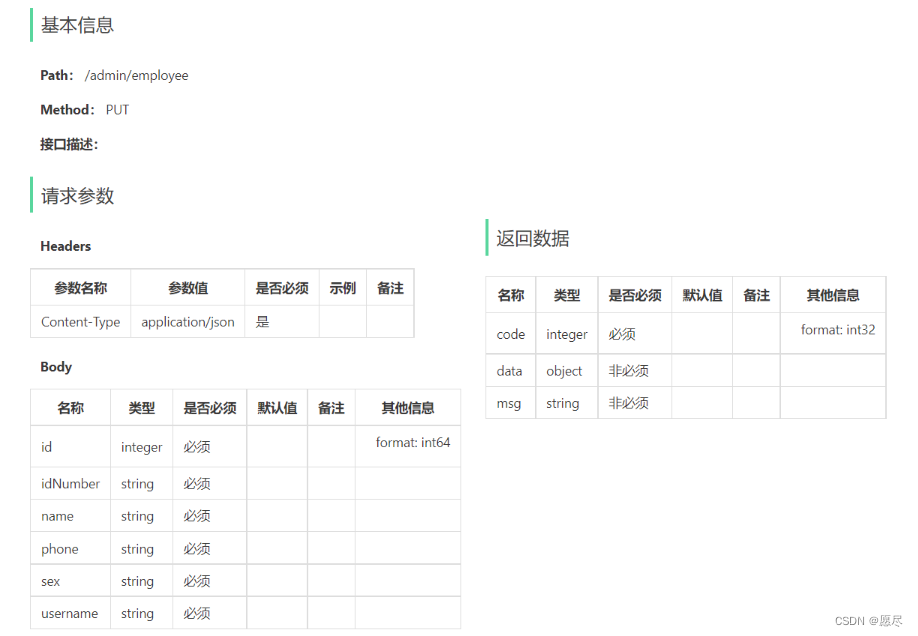Click the Body subsection label
The height and width of the screenshot is (636, 918).
tap(55, 367)
